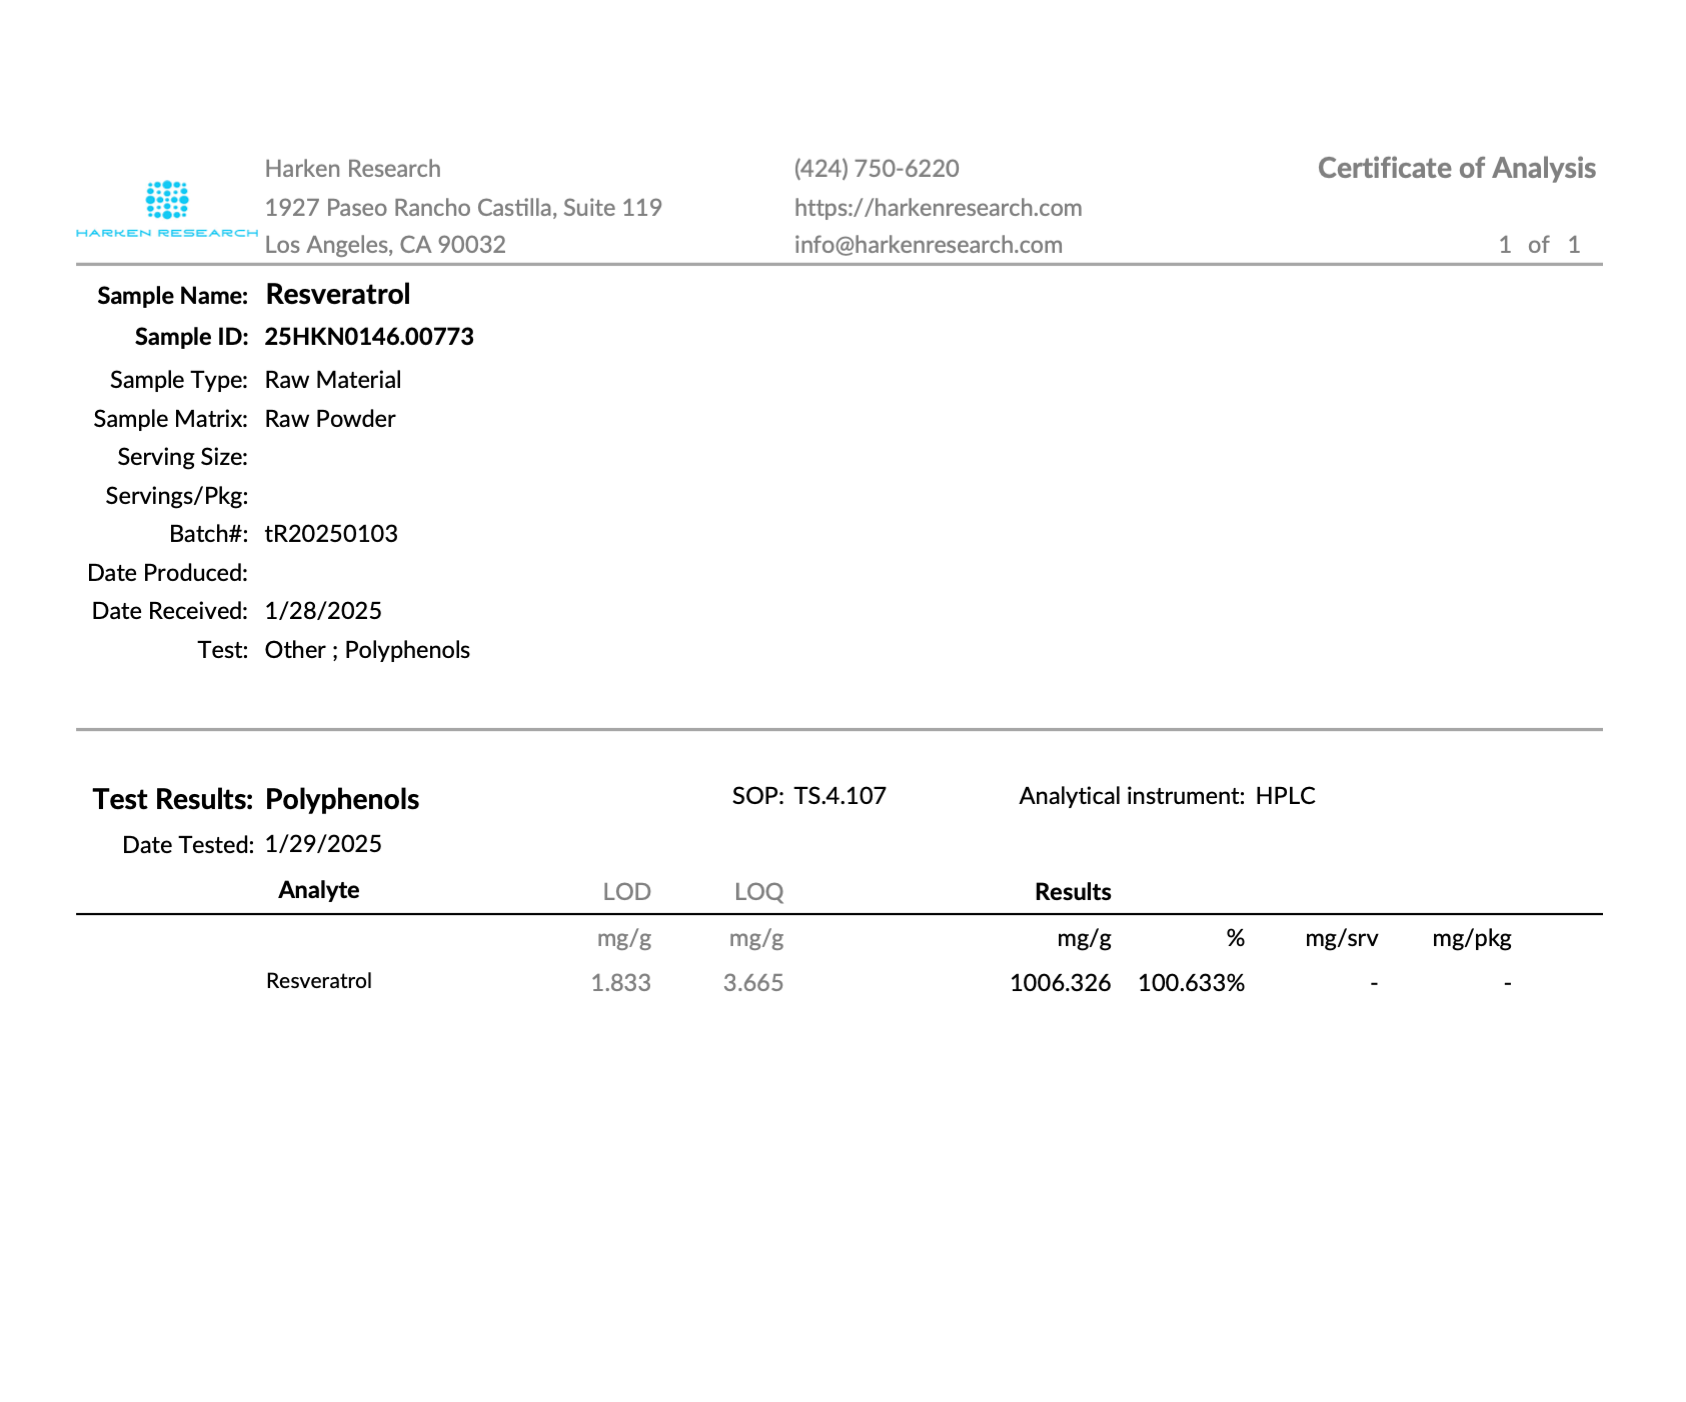Screen dimensions: 1686x1402
Task: Click the info@harkenresearch.com email address
Action: pyautogui.click(x=928, y=245)
